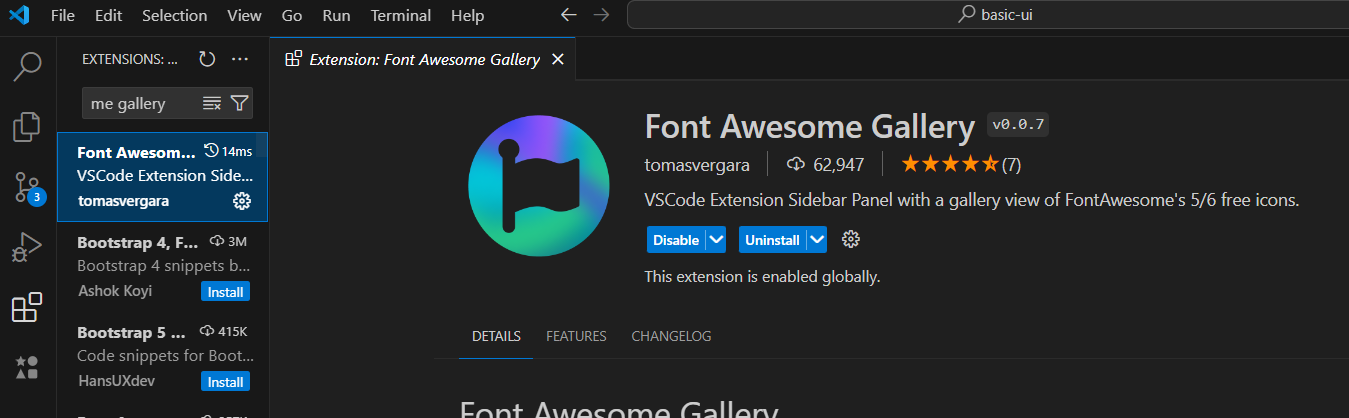Open the View menu
Image resolution: width=1349 pixels, height=418 pixels.
coord(244,15)
